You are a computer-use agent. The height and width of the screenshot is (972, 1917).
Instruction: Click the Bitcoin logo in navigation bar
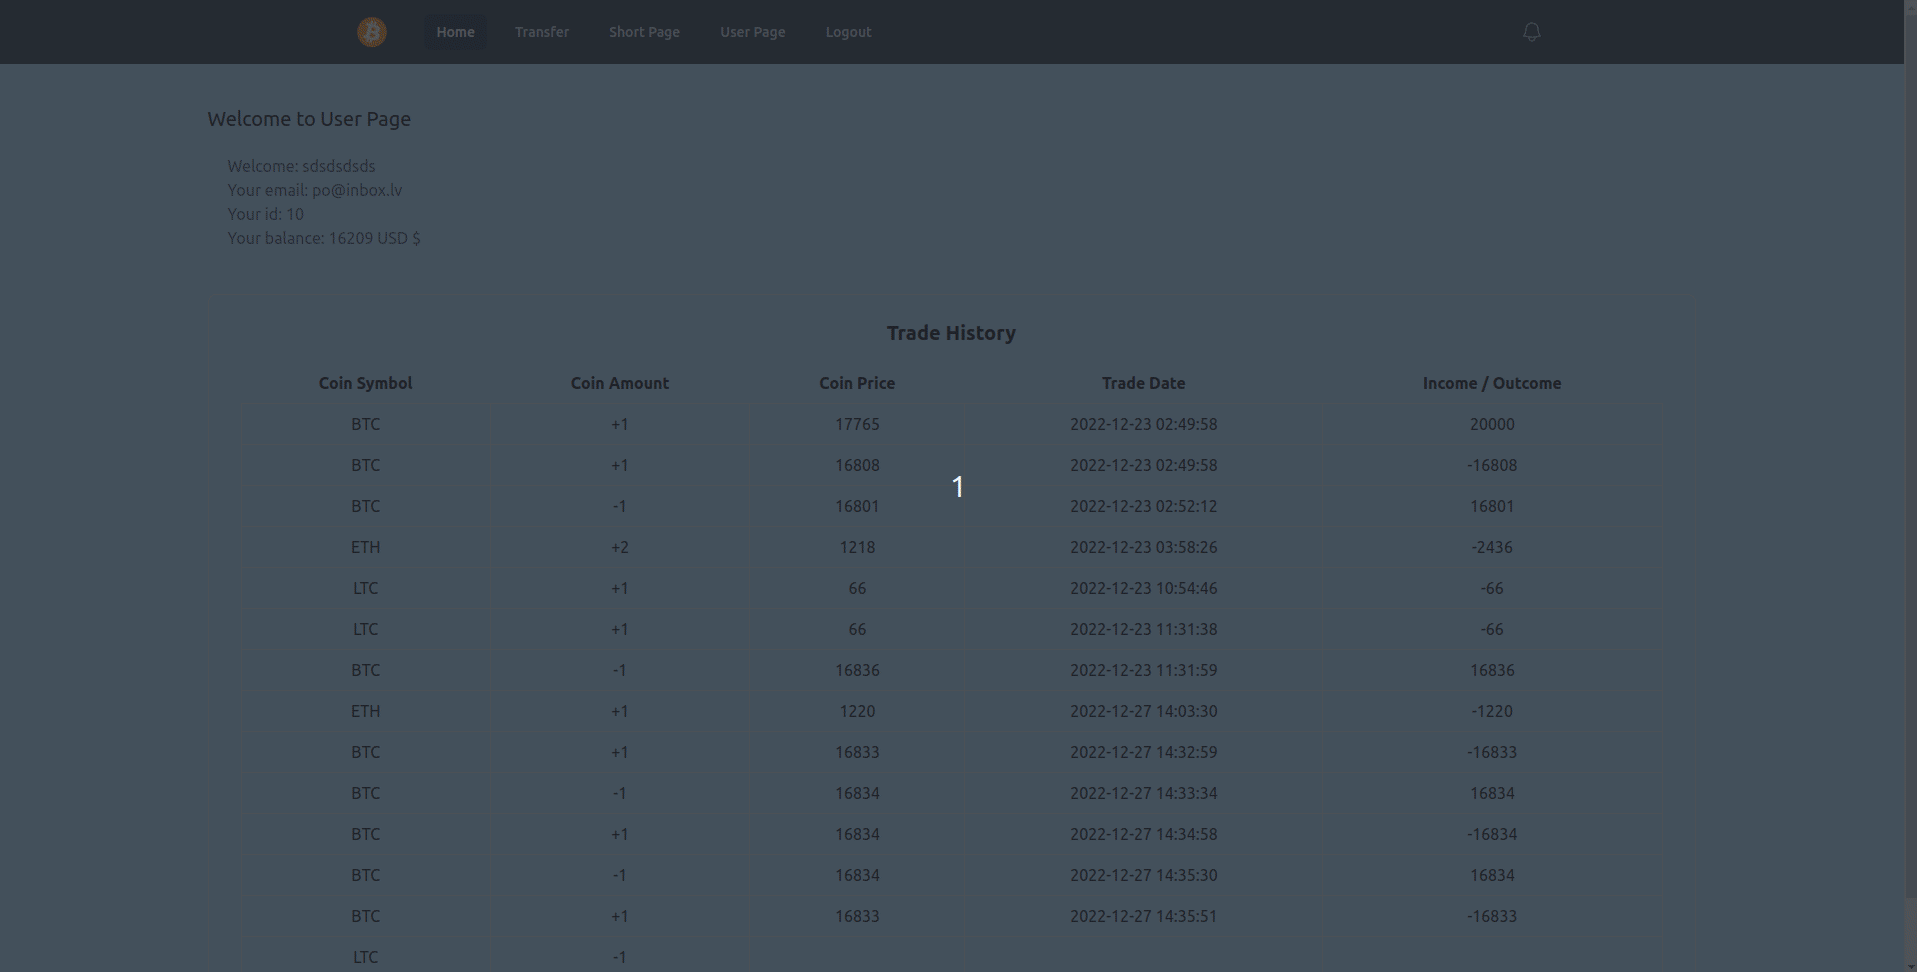pyautogui.click(x=371, y=31)
